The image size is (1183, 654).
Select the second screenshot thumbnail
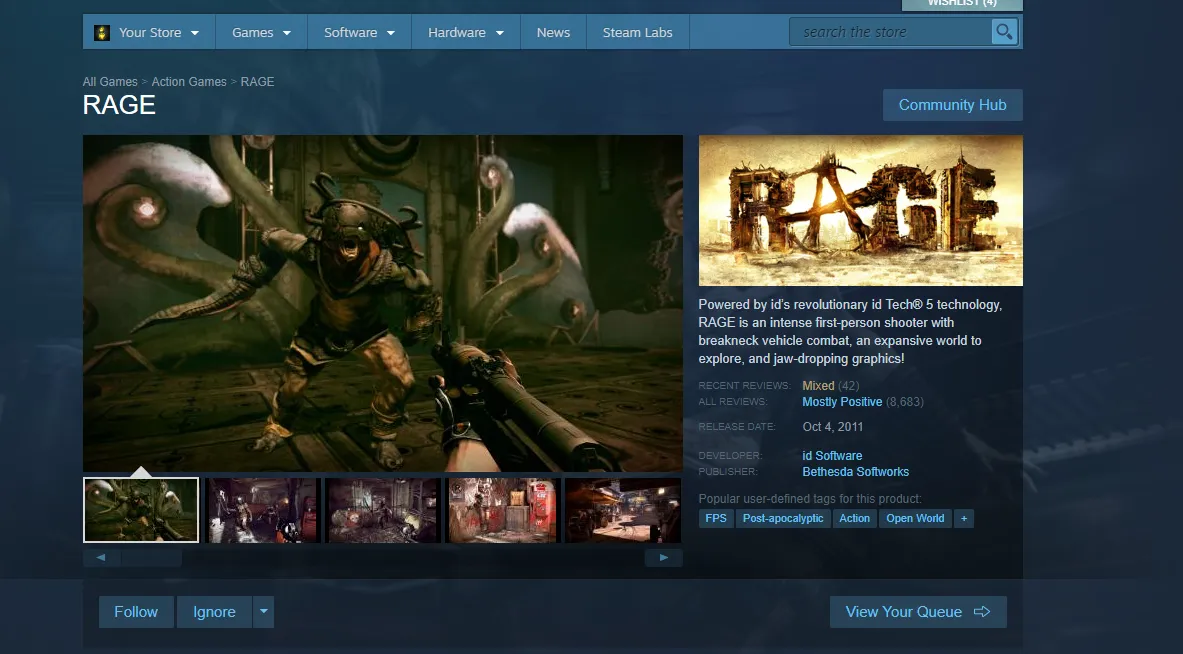tap(262, 510)
